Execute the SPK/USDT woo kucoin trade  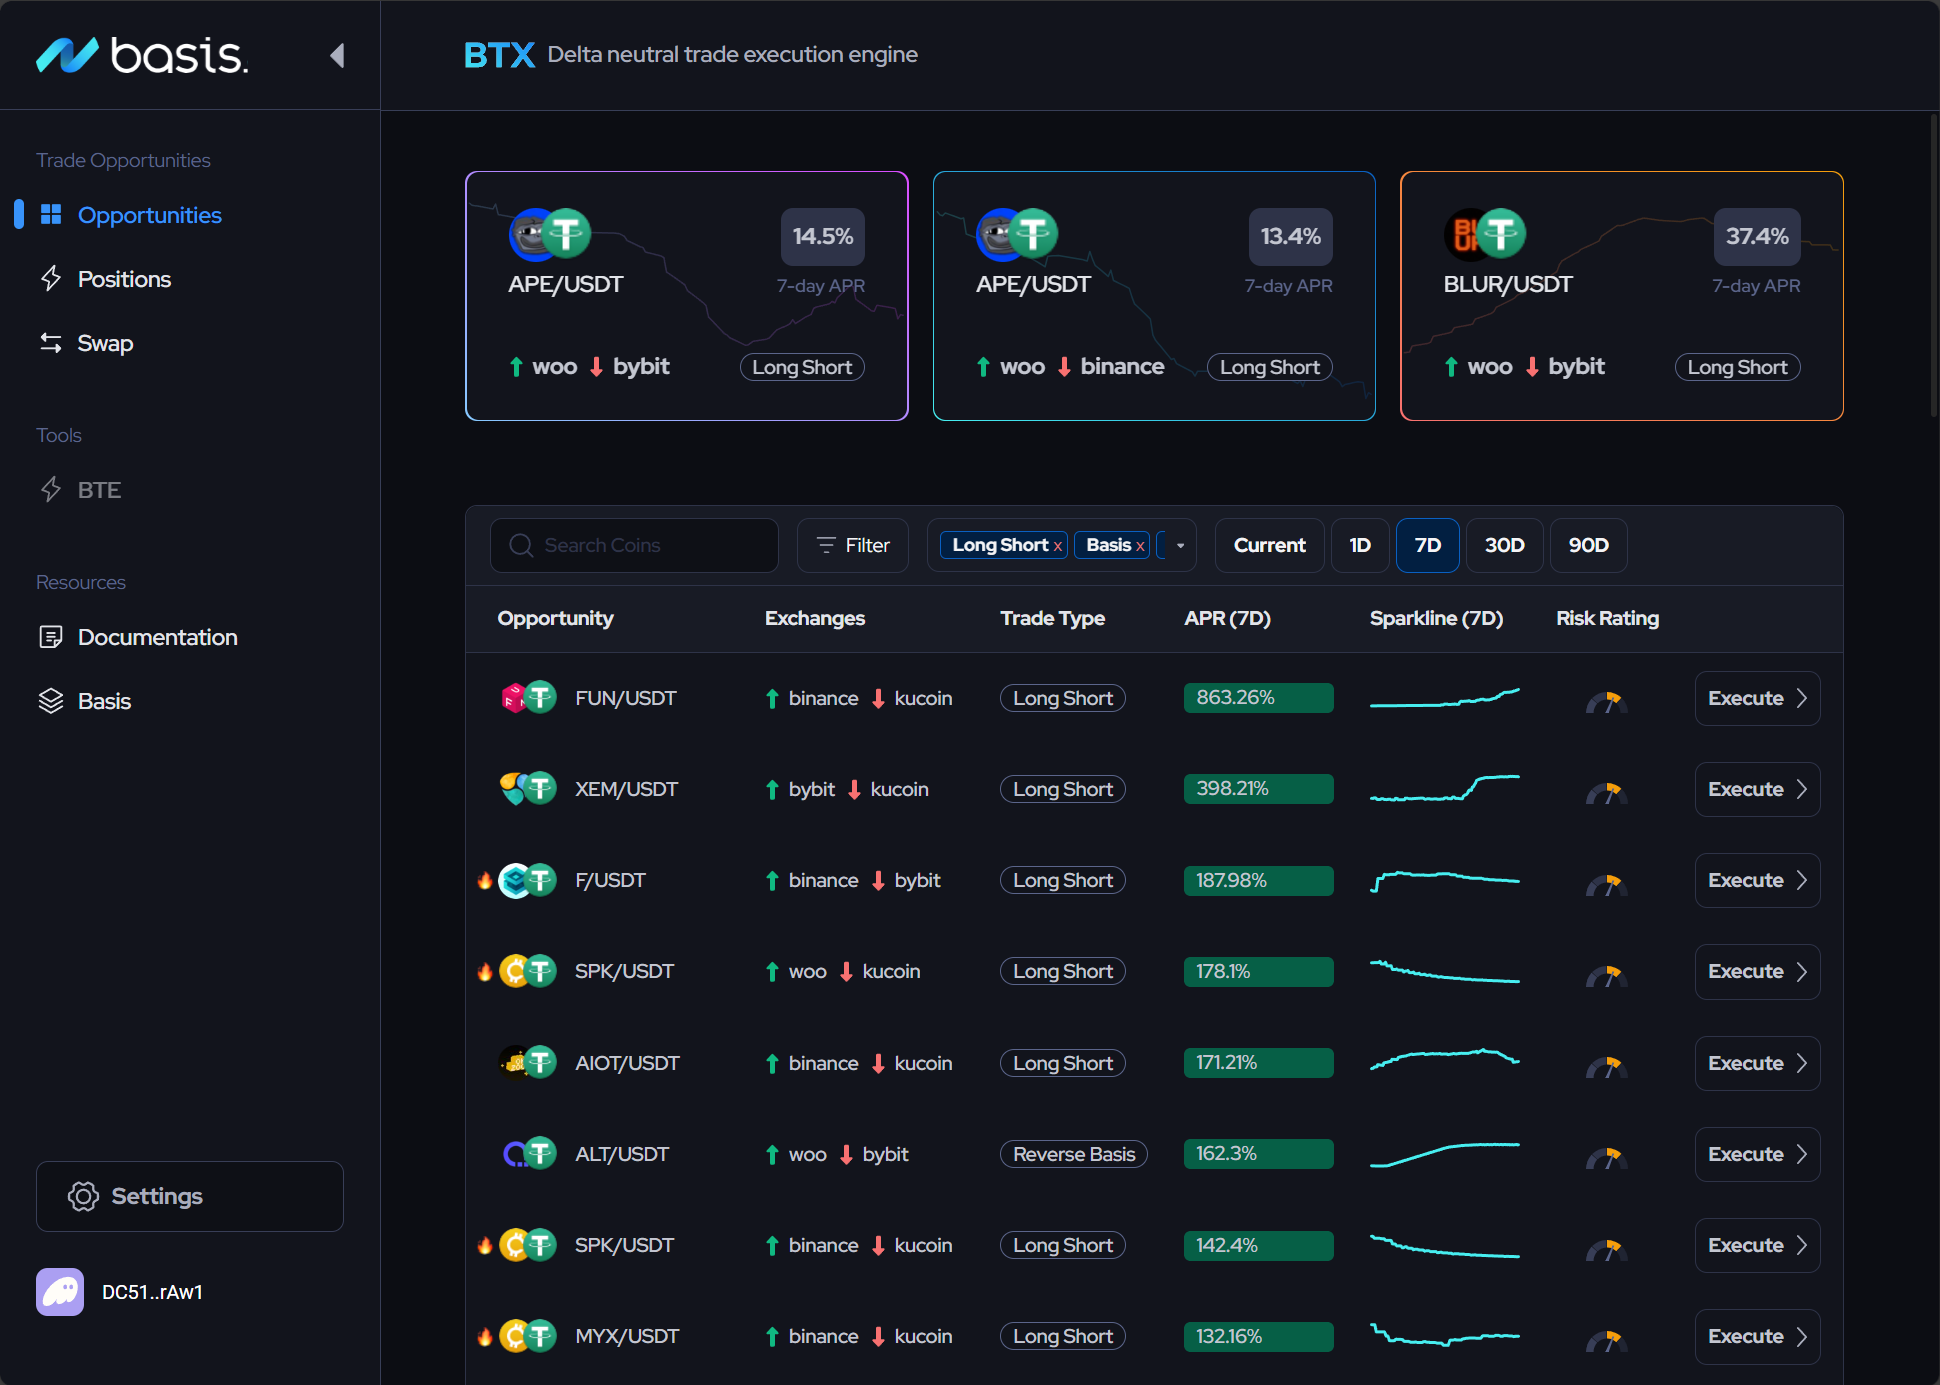tap(1758, 971)
